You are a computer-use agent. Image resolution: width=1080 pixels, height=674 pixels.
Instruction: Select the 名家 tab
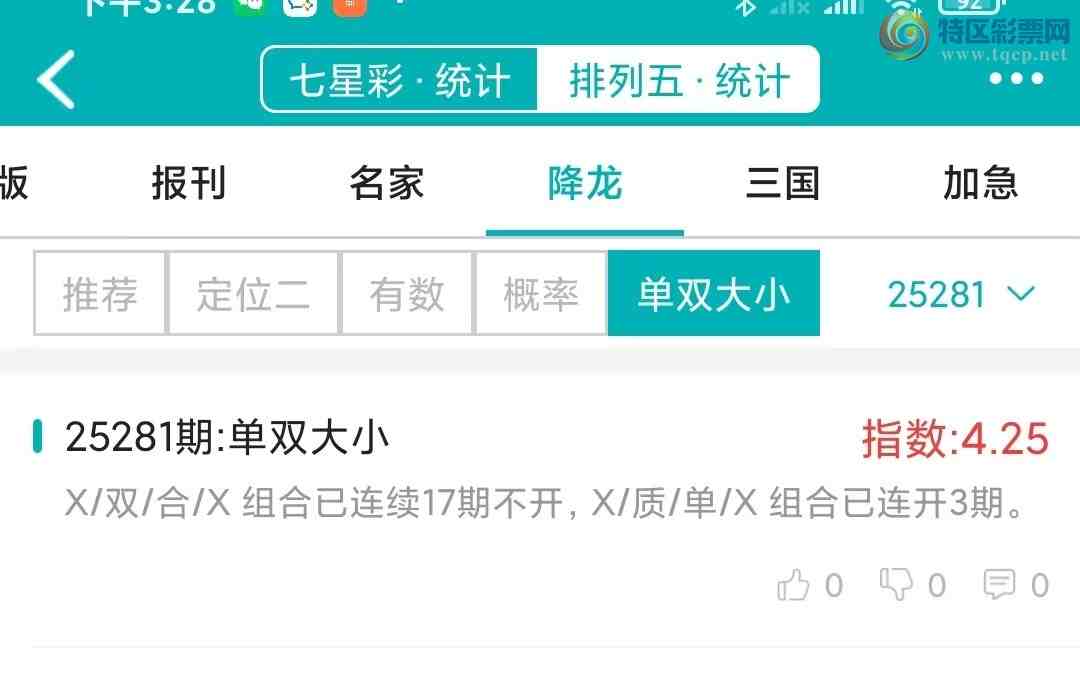386,183
